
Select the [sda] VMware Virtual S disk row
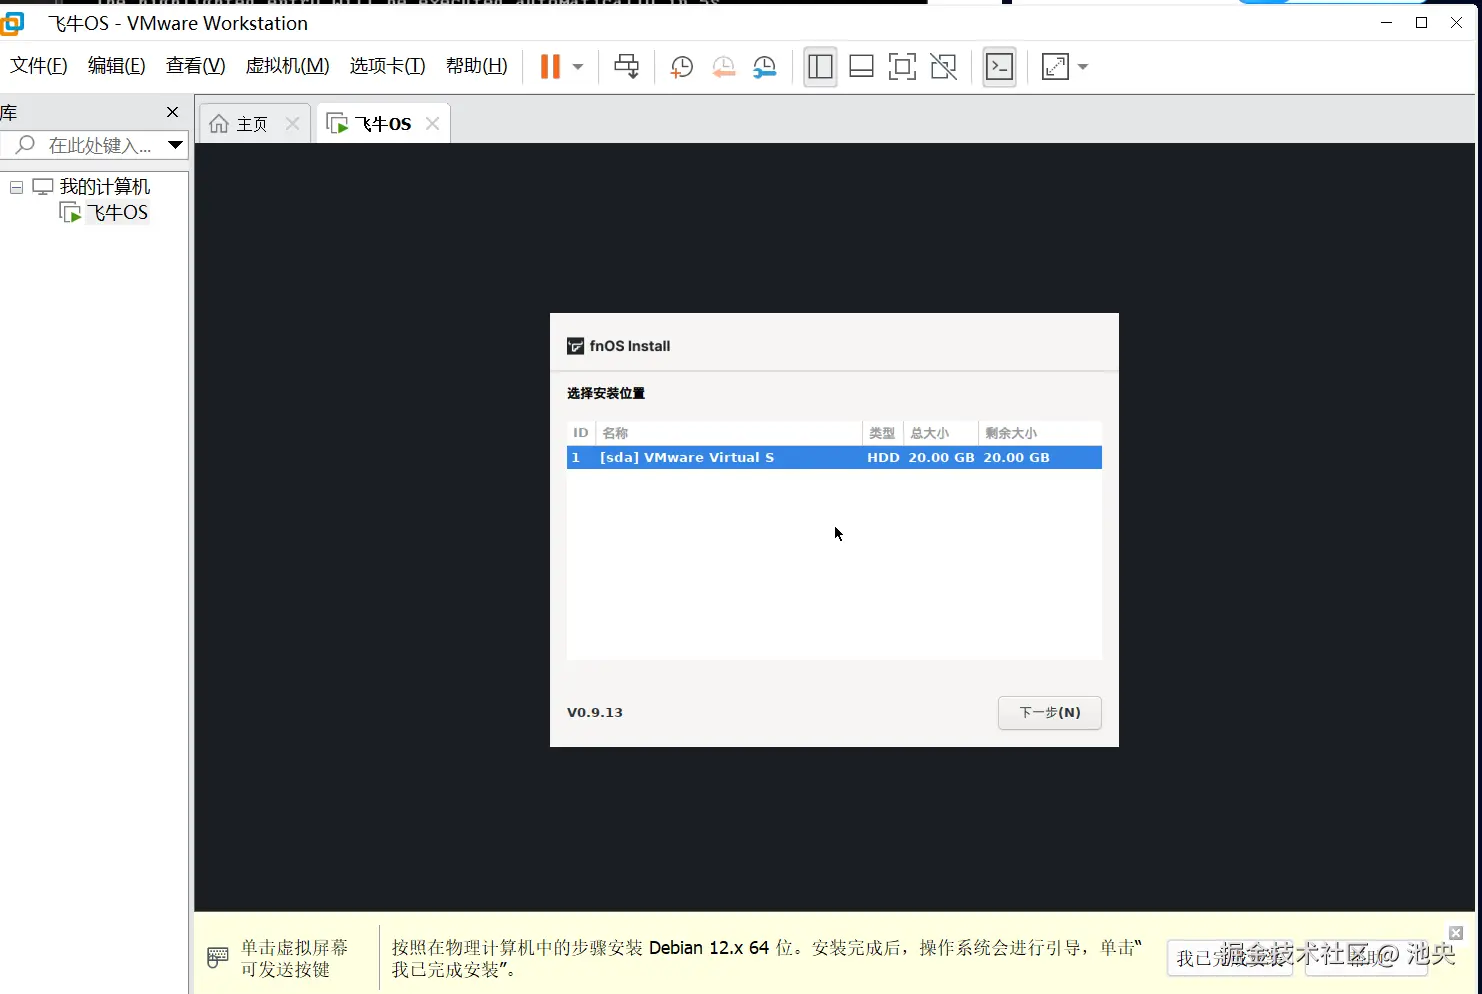pyautogui.click(x=833, y=457)
